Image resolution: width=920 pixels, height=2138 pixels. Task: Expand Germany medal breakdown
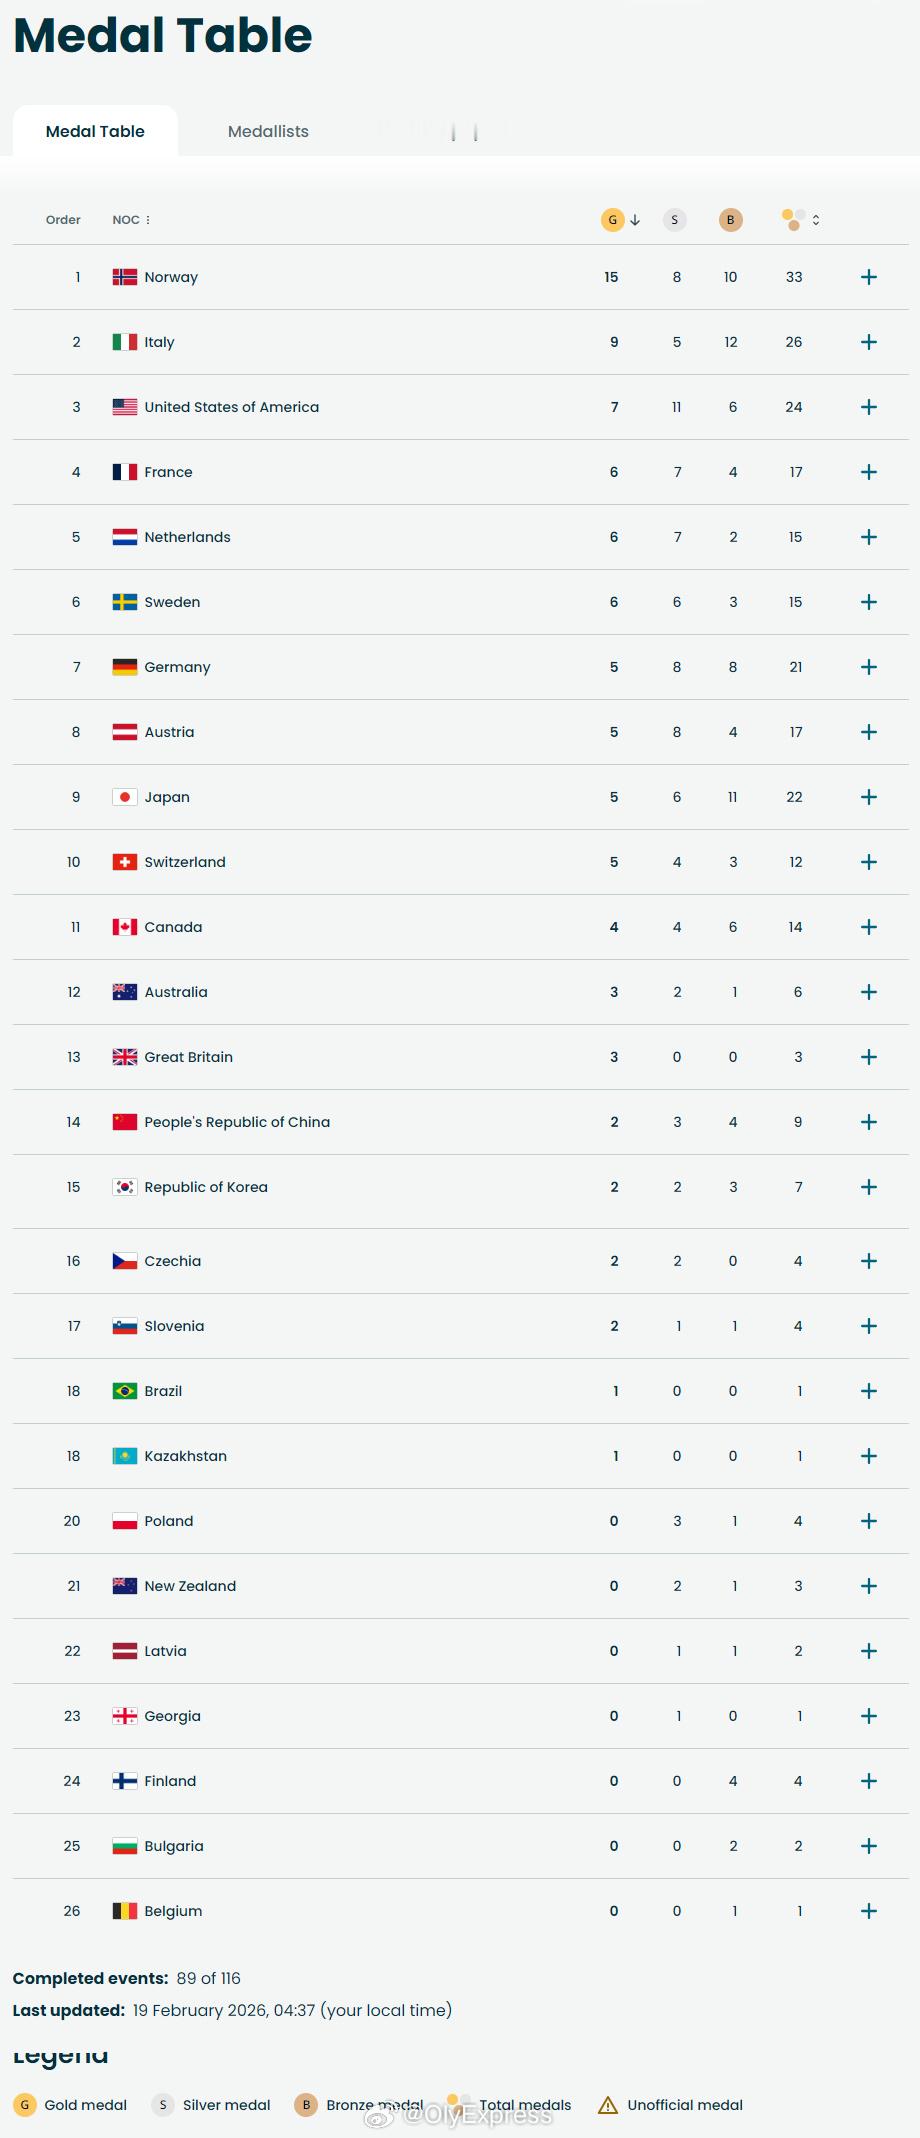[869, 667]
